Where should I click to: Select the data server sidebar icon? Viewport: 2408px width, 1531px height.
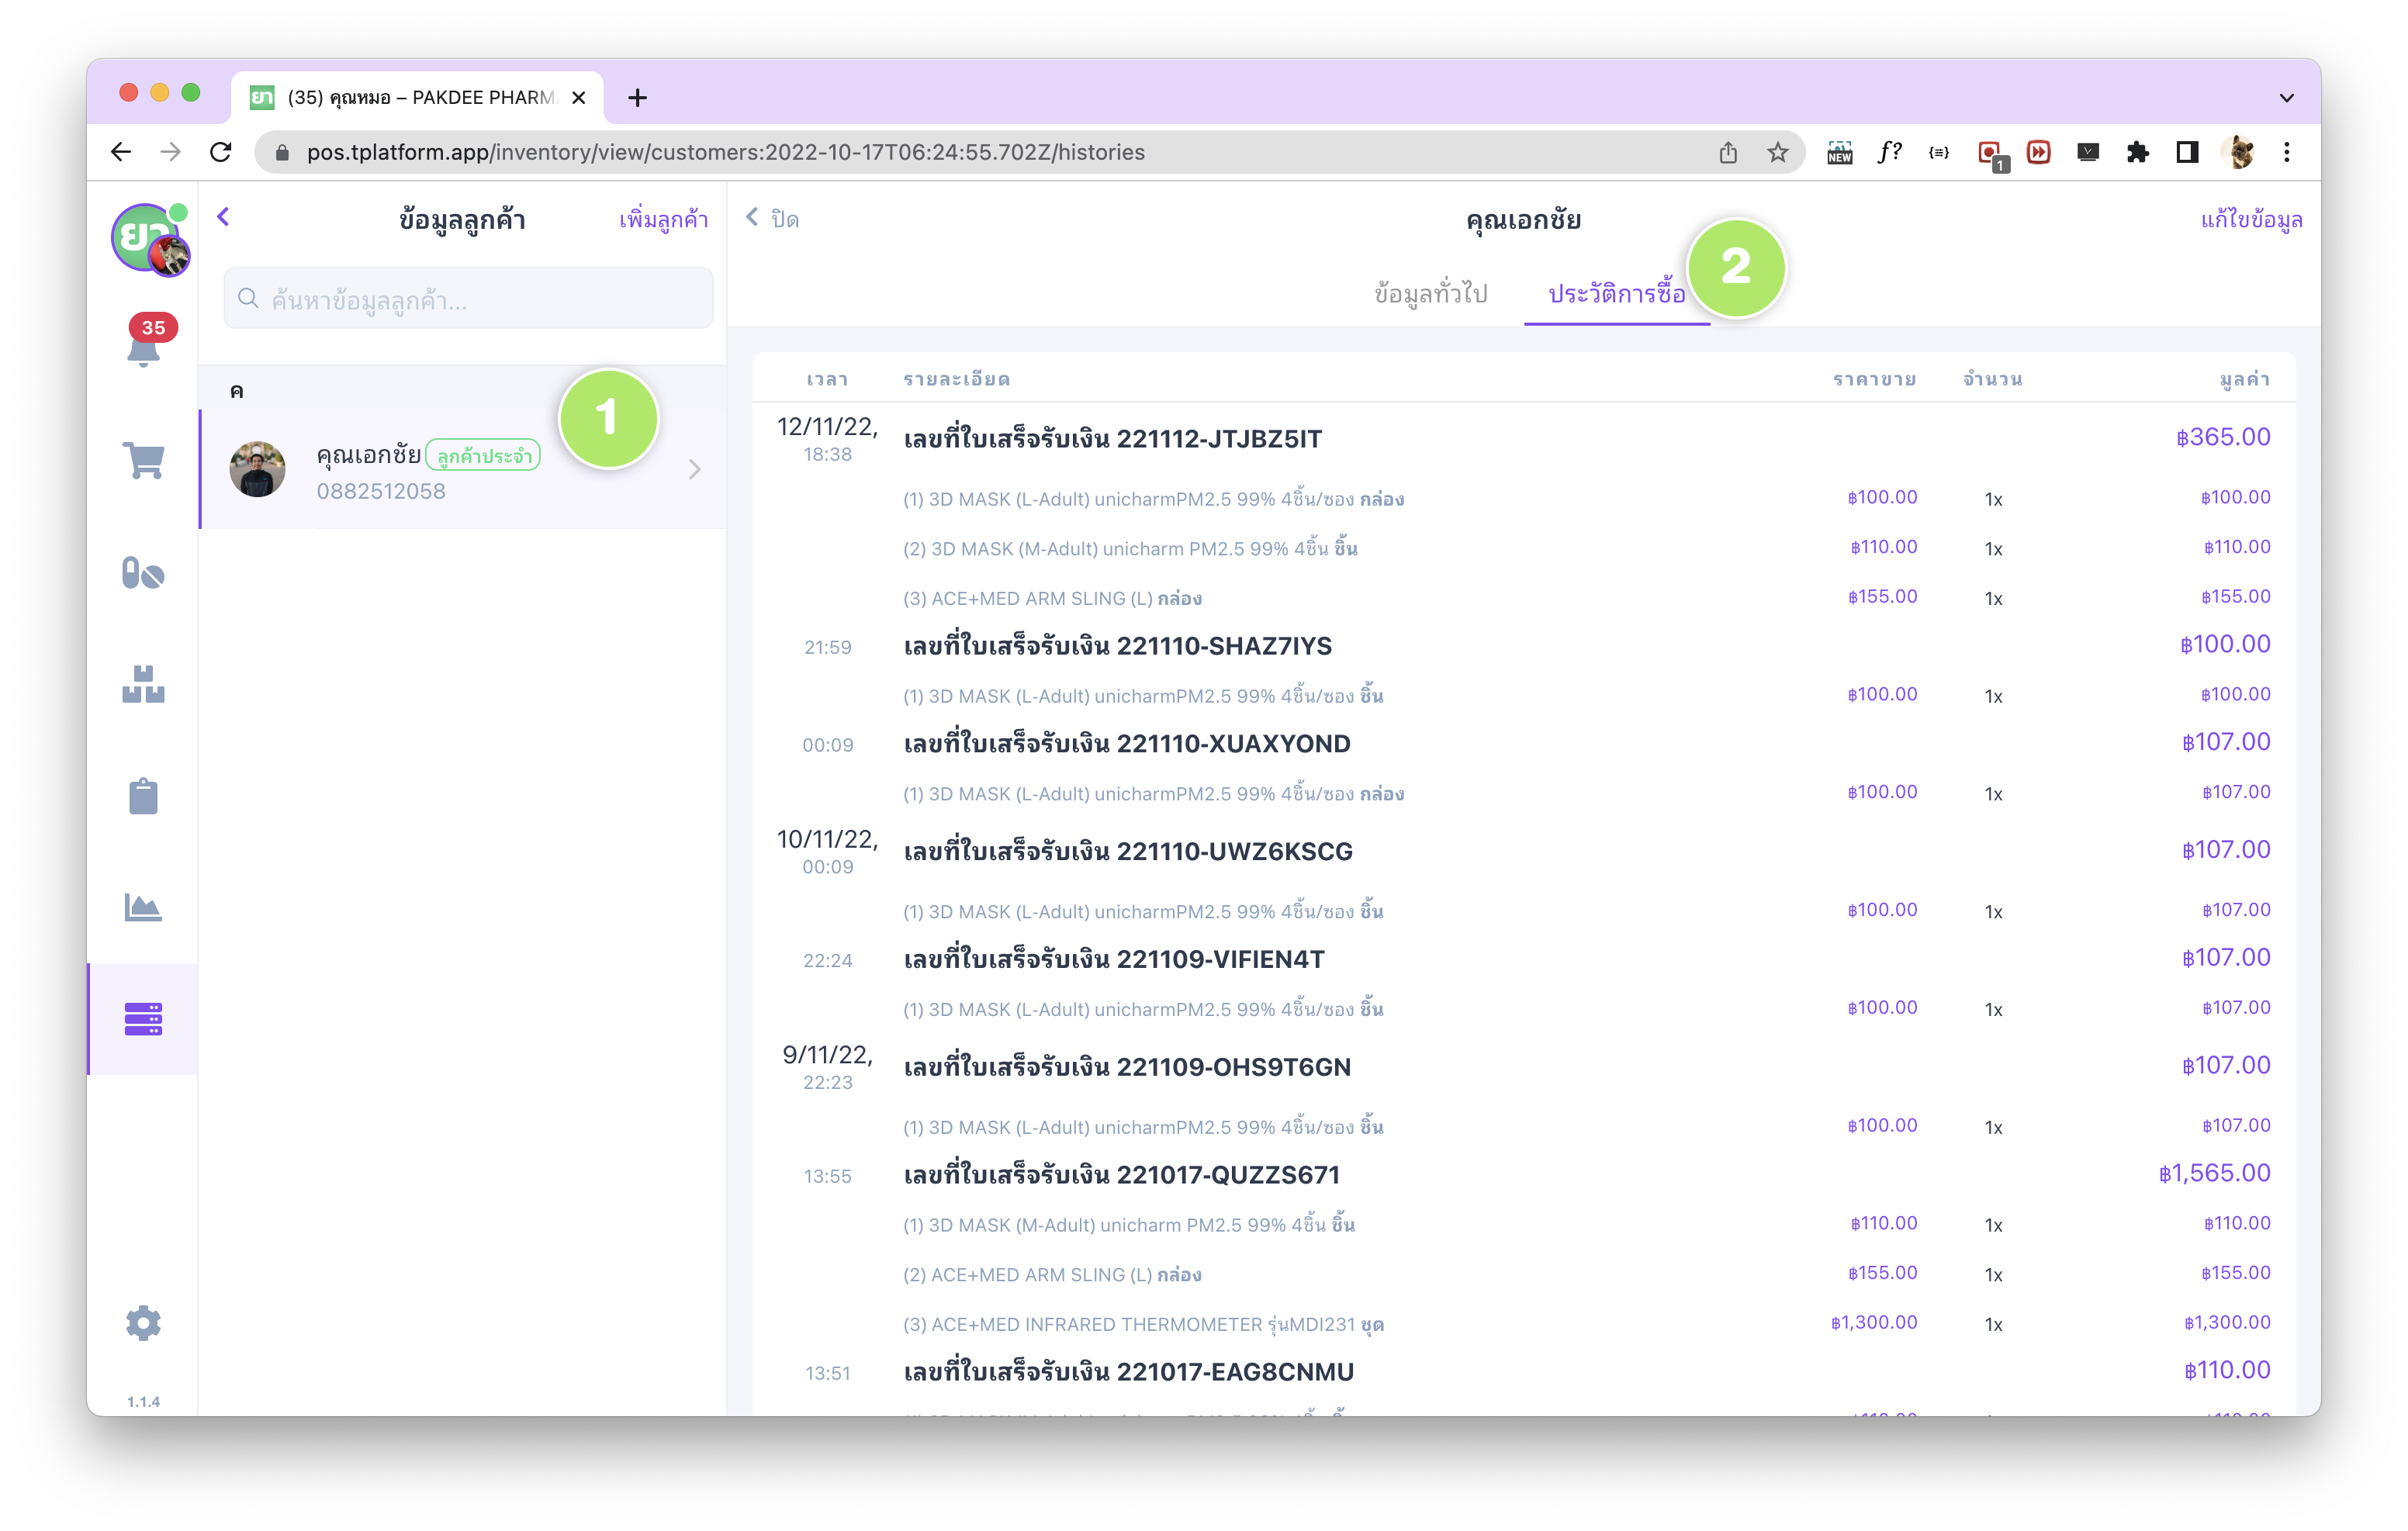click(x=143, y=1018)
